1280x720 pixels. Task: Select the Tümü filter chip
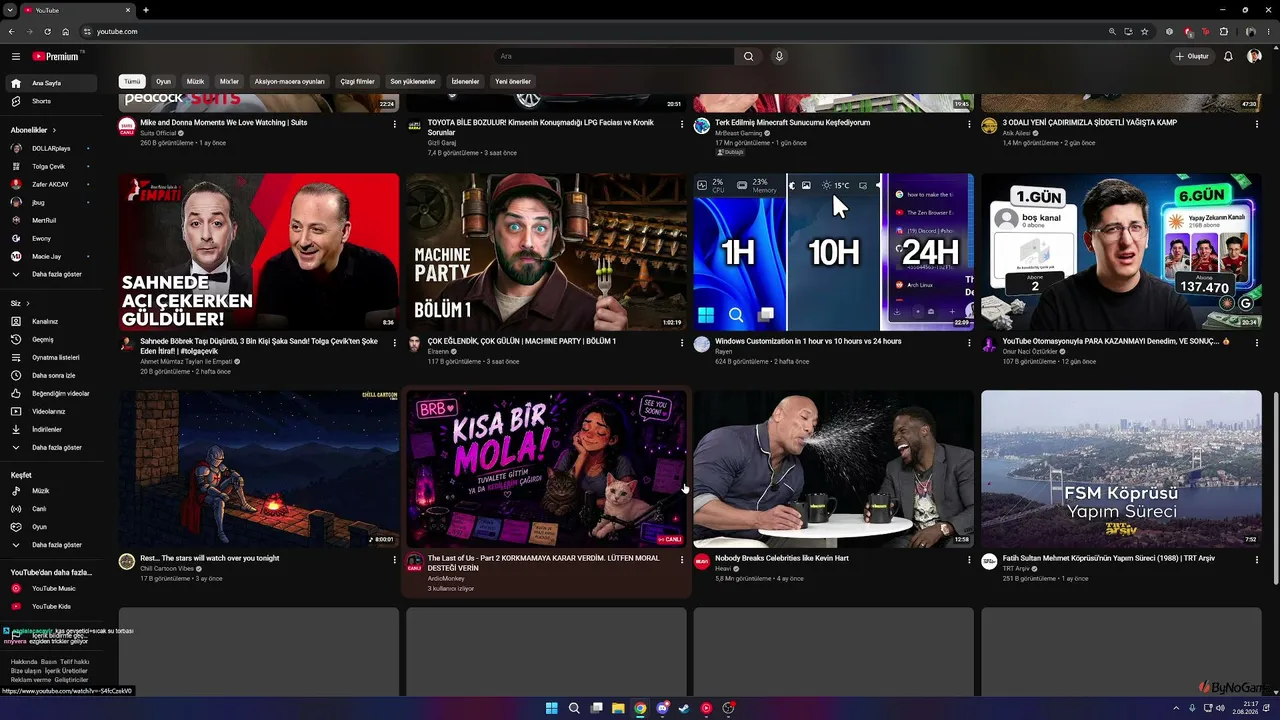[x=132, y=81]
